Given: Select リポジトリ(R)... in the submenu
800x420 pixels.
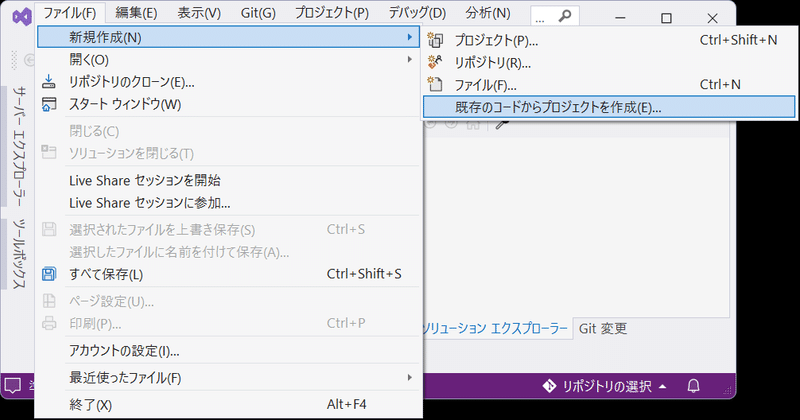Looking at the screenshot, I should coord(609,62).
